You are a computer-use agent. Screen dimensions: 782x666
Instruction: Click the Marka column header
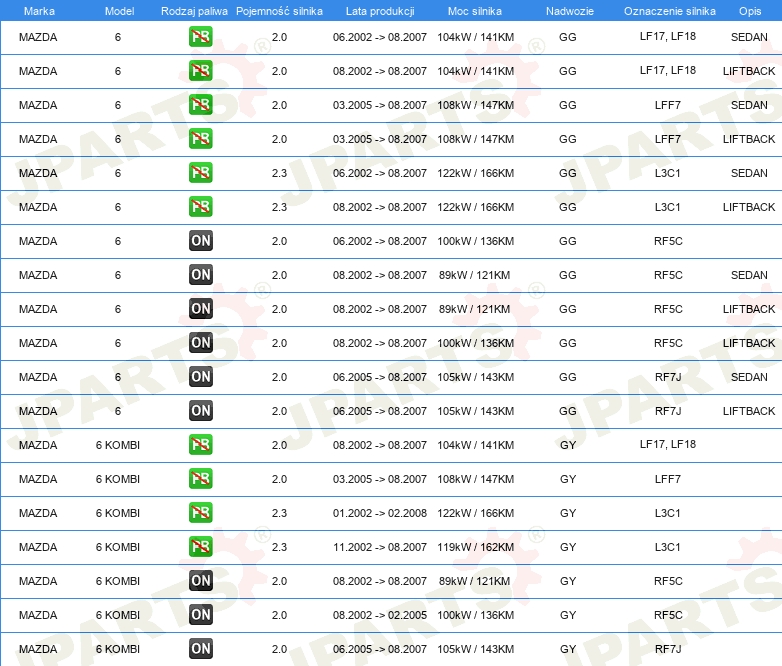[x=39, y=10]
